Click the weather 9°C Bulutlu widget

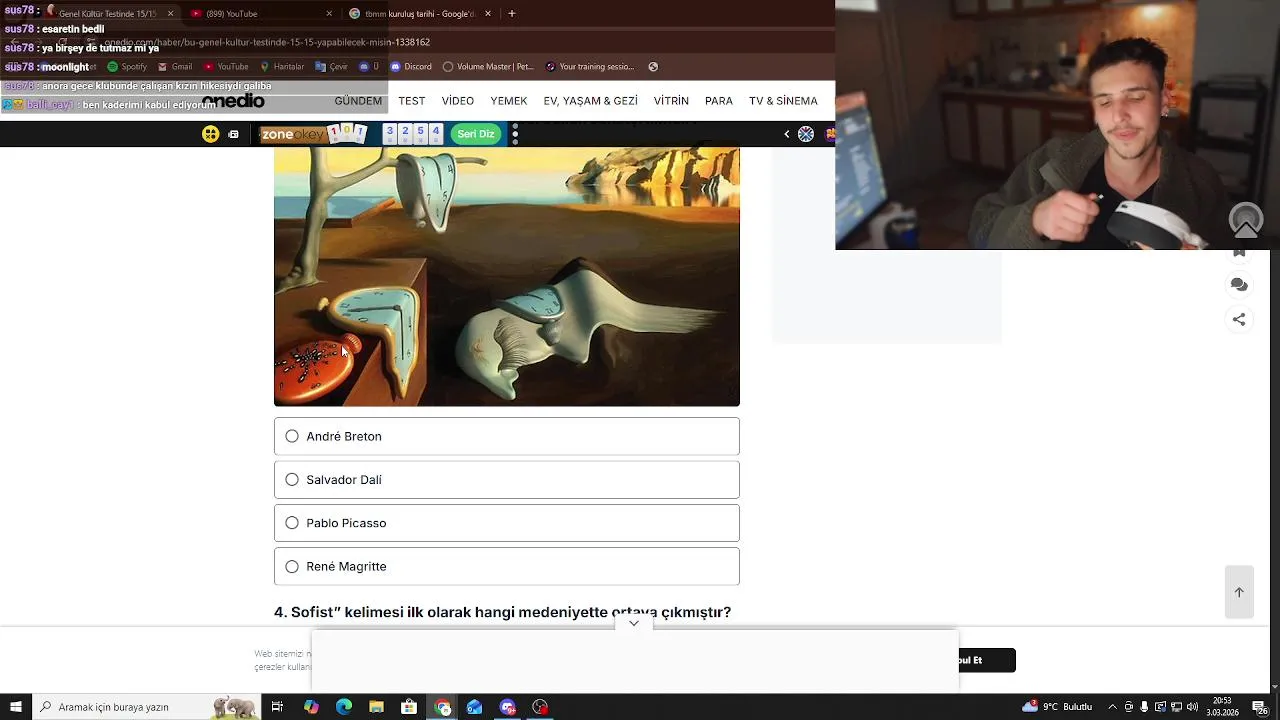(x=1057, y=707)
